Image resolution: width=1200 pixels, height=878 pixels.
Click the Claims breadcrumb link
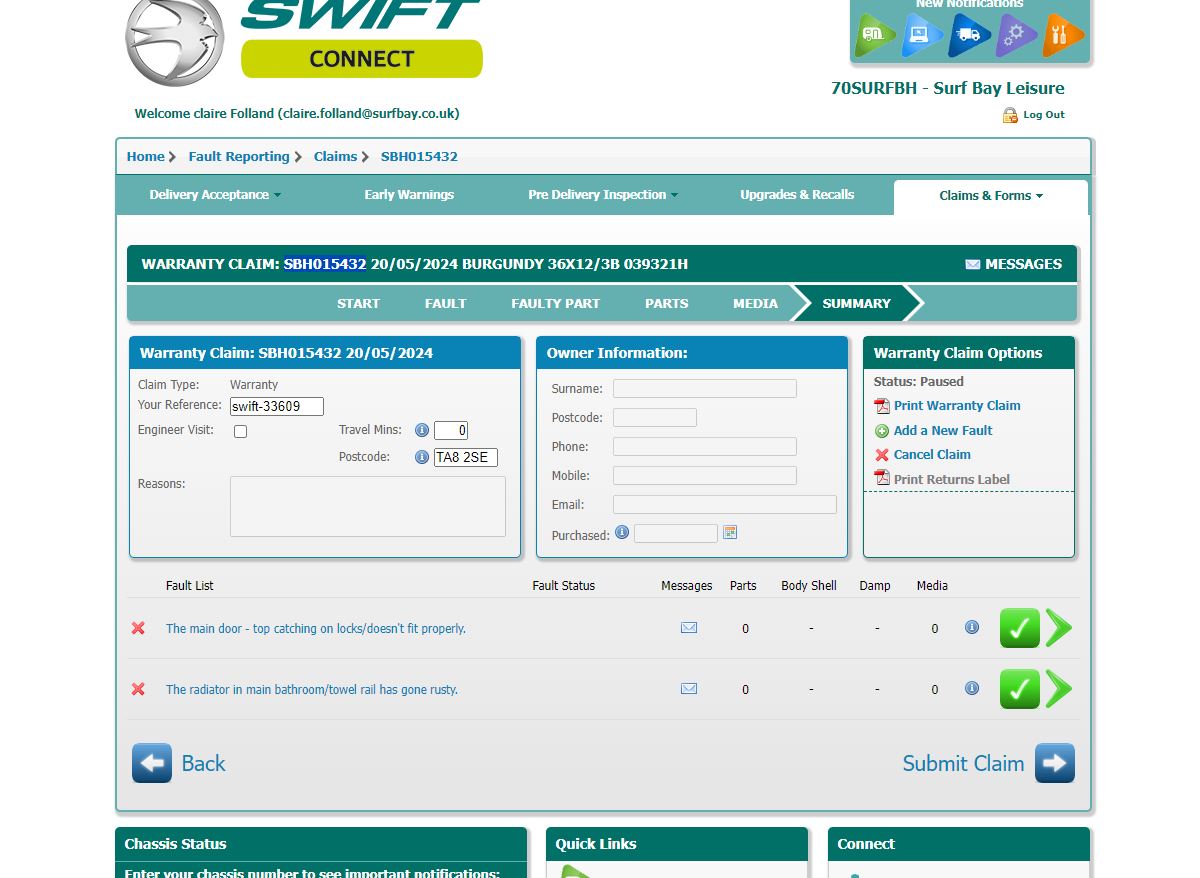(335, 156)
